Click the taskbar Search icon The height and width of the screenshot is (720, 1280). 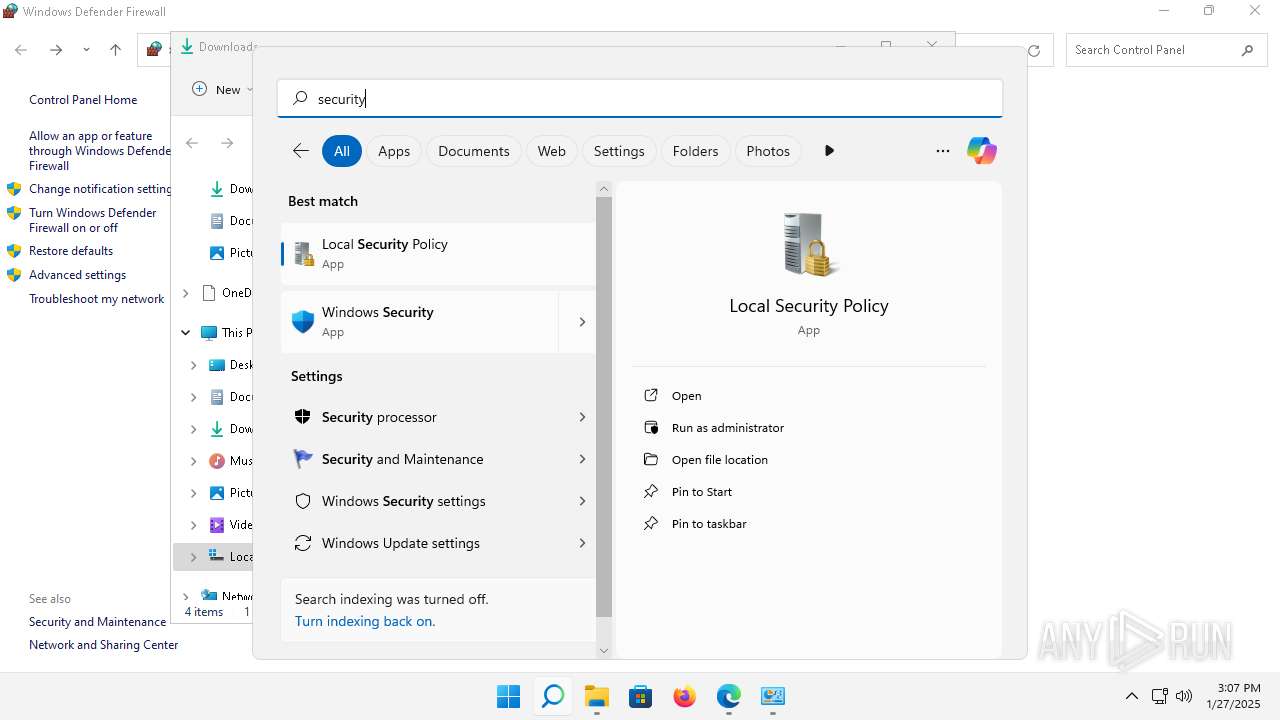pos(552,696)
